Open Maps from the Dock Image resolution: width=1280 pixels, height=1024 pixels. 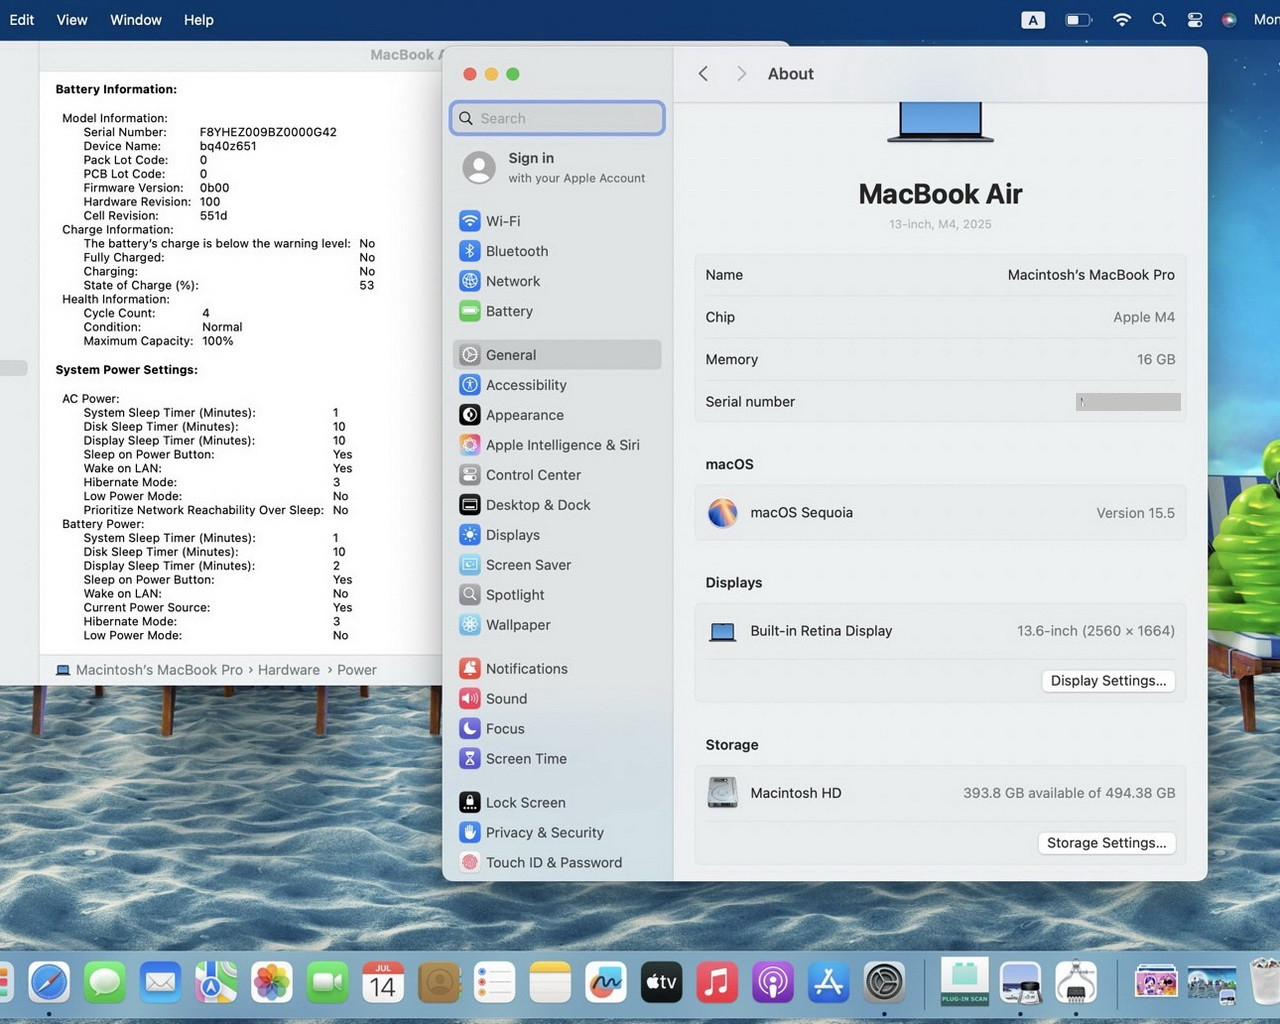[216, 983]
